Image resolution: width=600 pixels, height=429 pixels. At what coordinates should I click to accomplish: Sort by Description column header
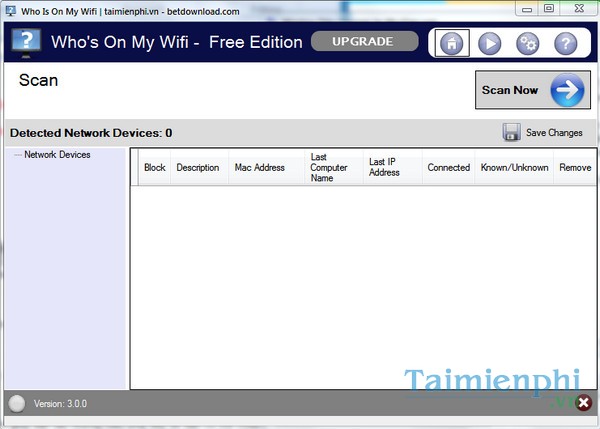198,167
